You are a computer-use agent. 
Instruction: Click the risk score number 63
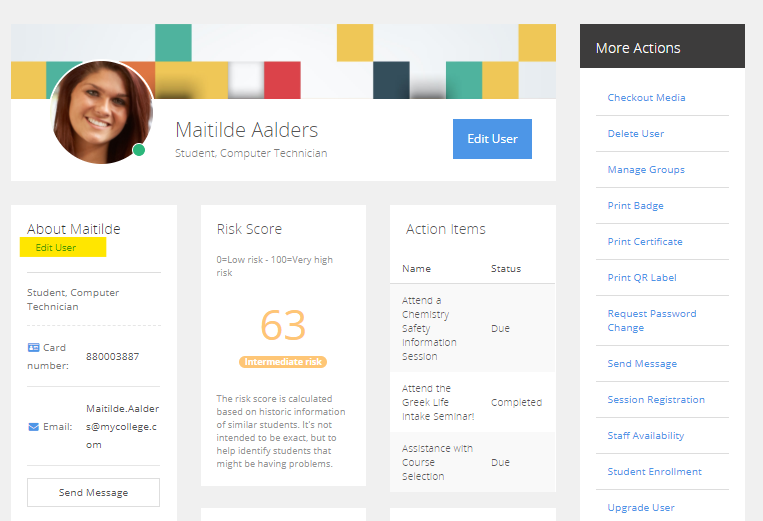[283, 325]
